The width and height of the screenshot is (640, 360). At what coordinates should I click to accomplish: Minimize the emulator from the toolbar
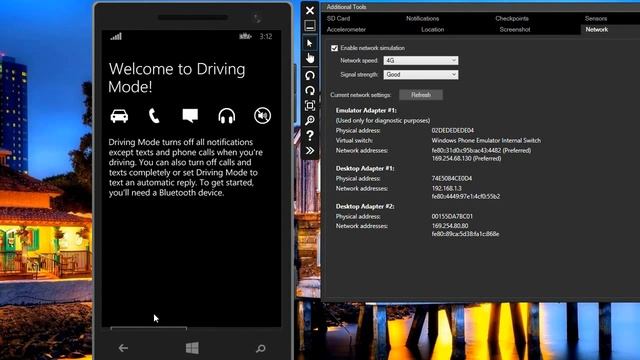[310, 26]
